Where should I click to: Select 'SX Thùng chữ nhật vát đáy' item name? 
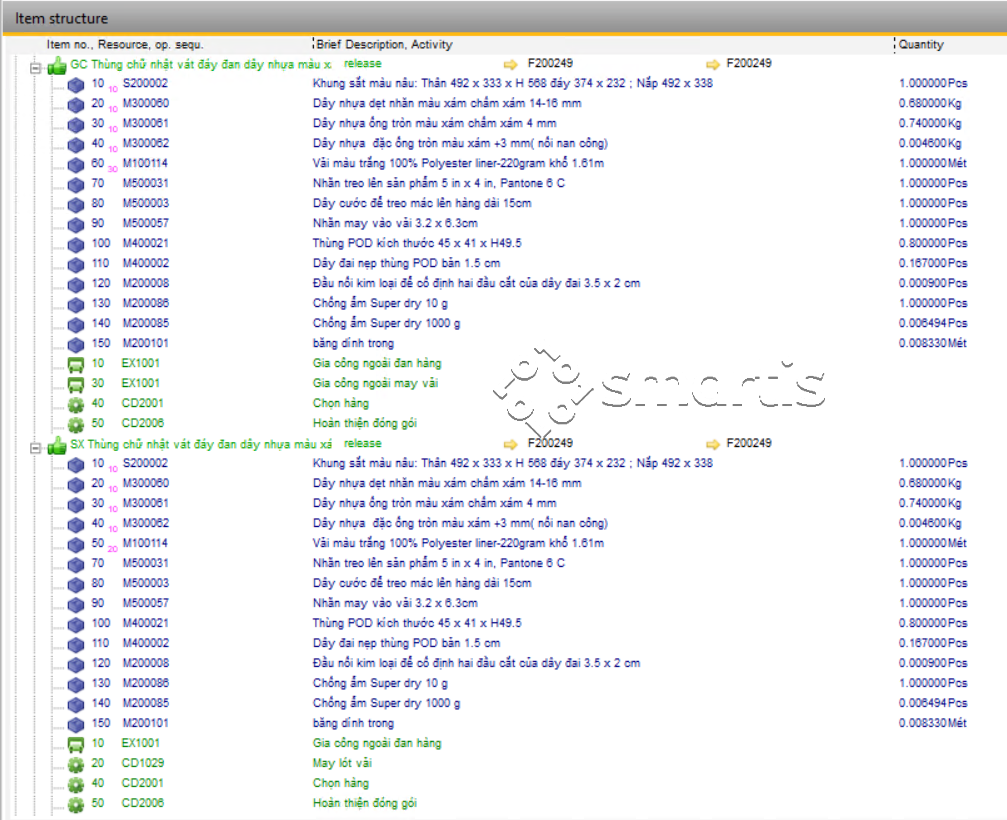[201, 444]
